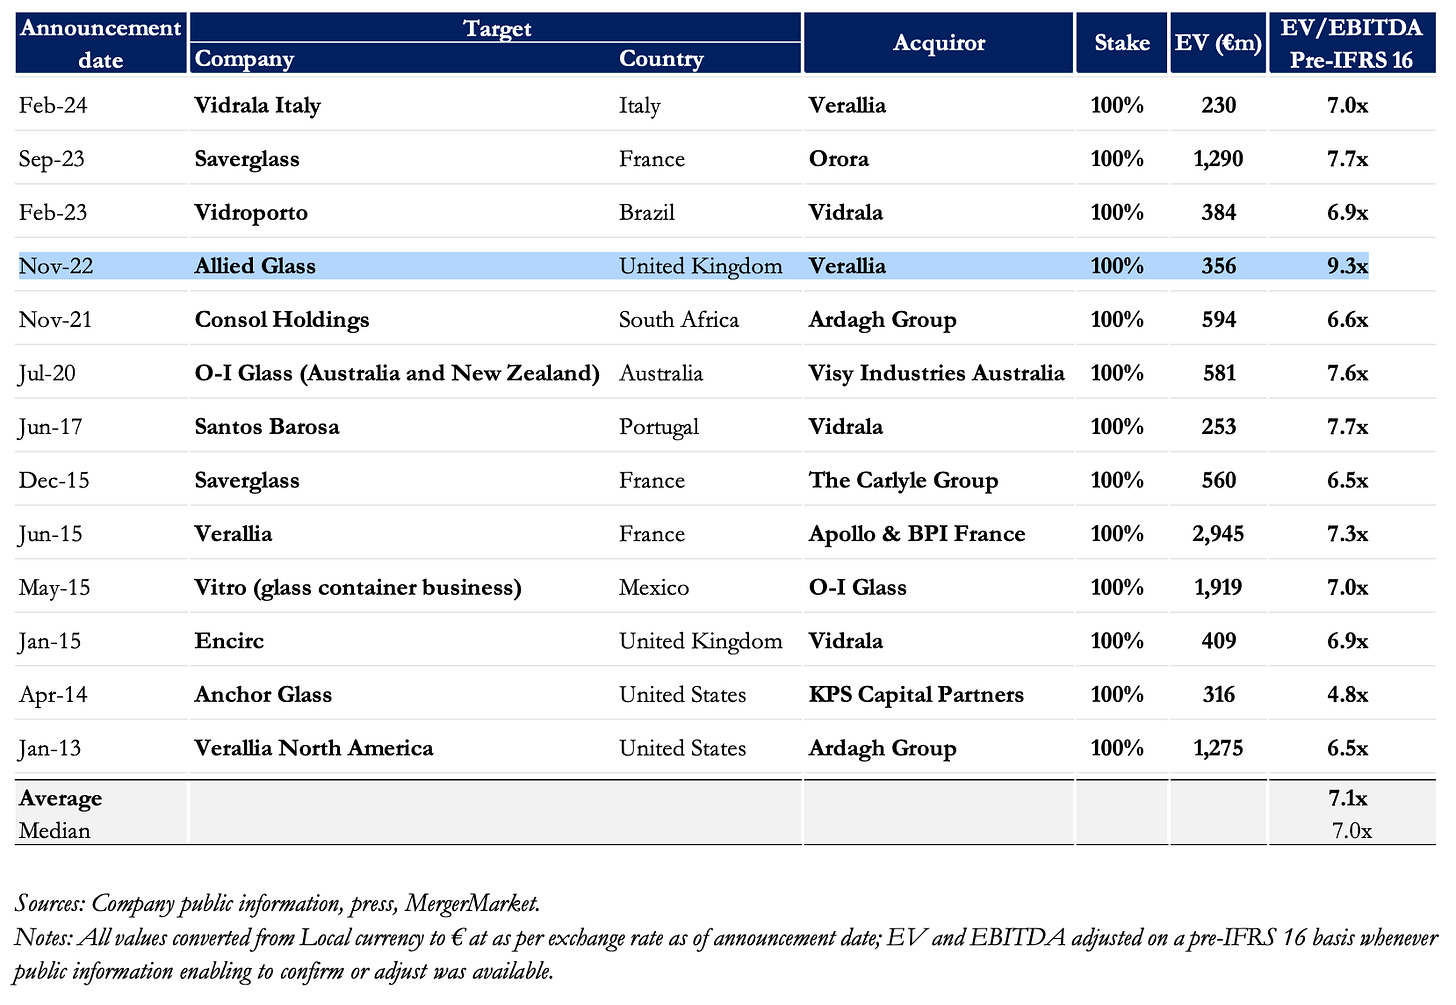Click EV value '230'
The image size is (1456, 1005).
[x=1219, y=105]
